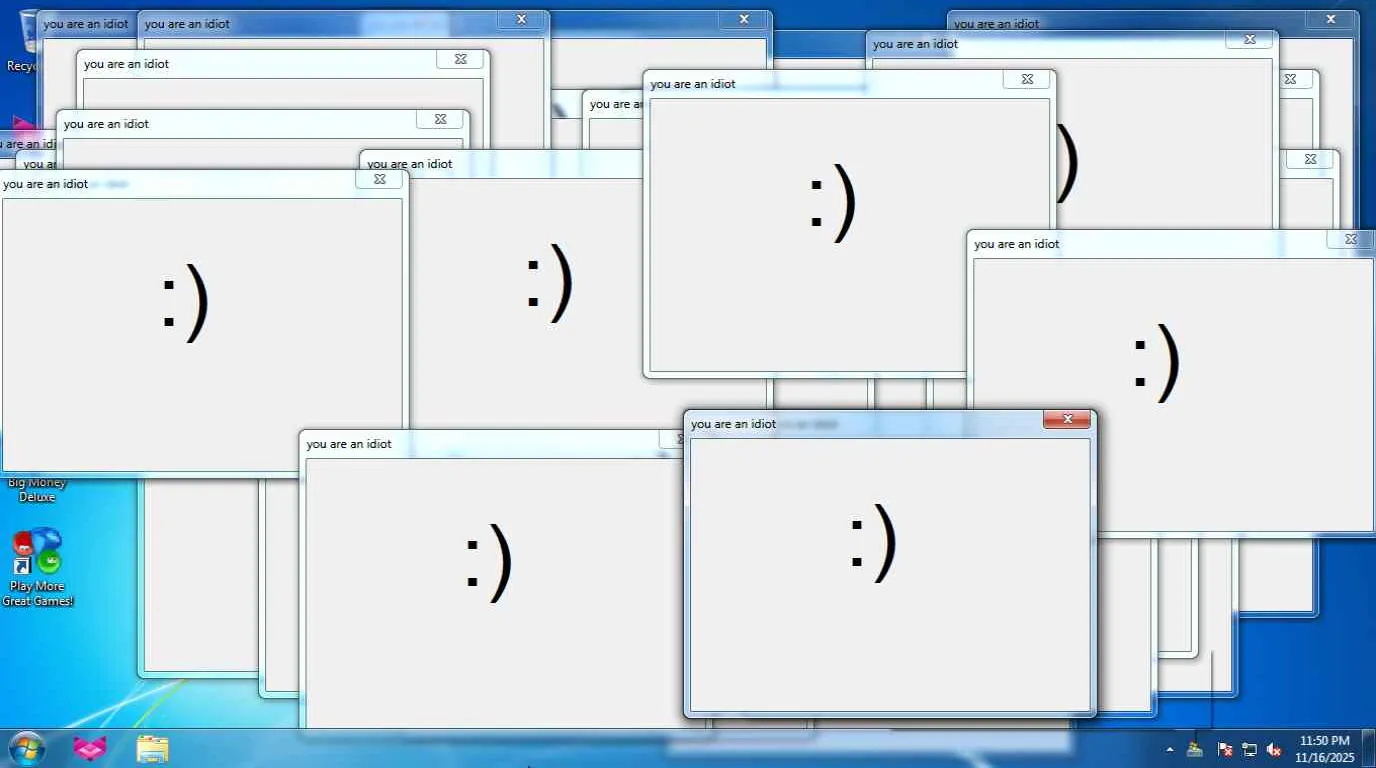Click the Show desktop button beside the clock
1376x768 pixels.
point(1369,748)
